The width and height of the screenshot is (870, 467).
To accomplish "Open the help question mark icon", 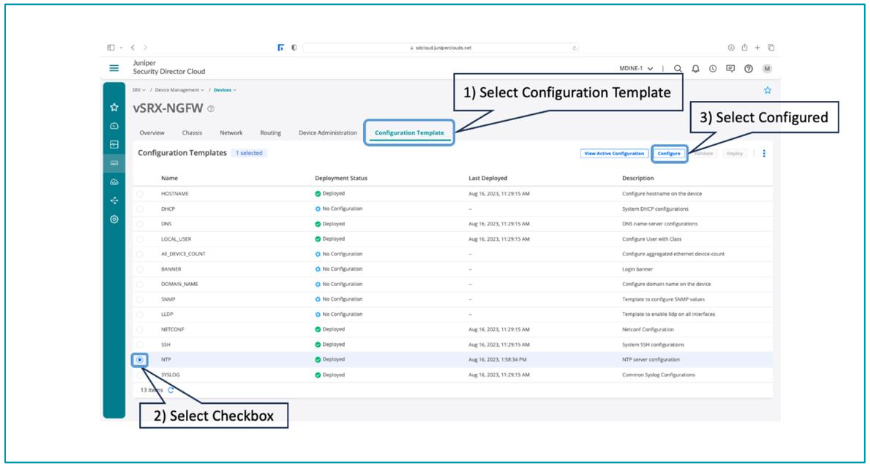I will click(748, 69).
